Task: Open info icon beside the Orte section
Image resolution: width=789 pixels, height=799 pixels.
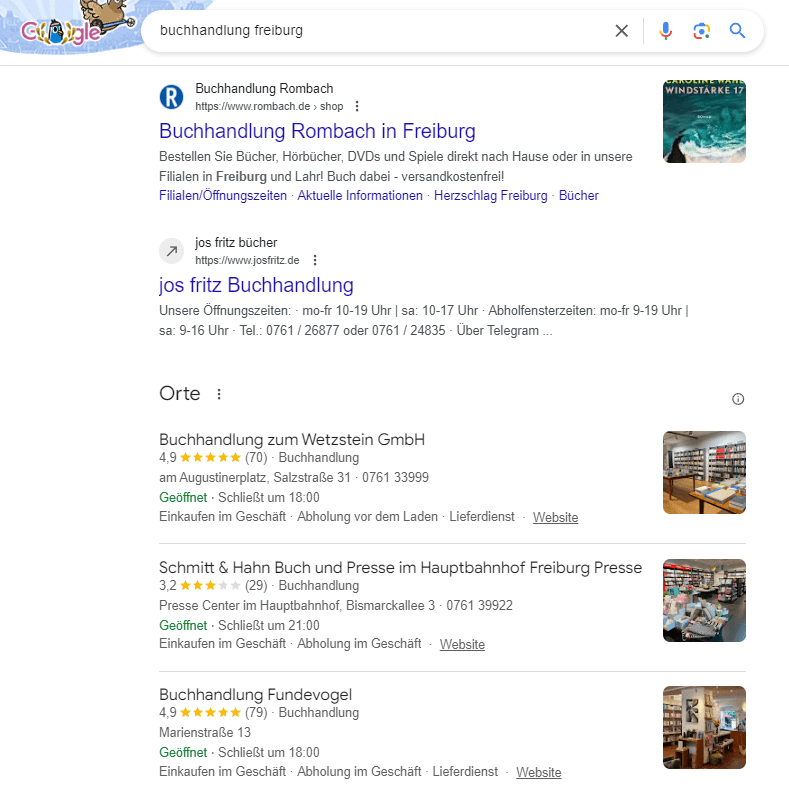Action: (x=738, y=399)
